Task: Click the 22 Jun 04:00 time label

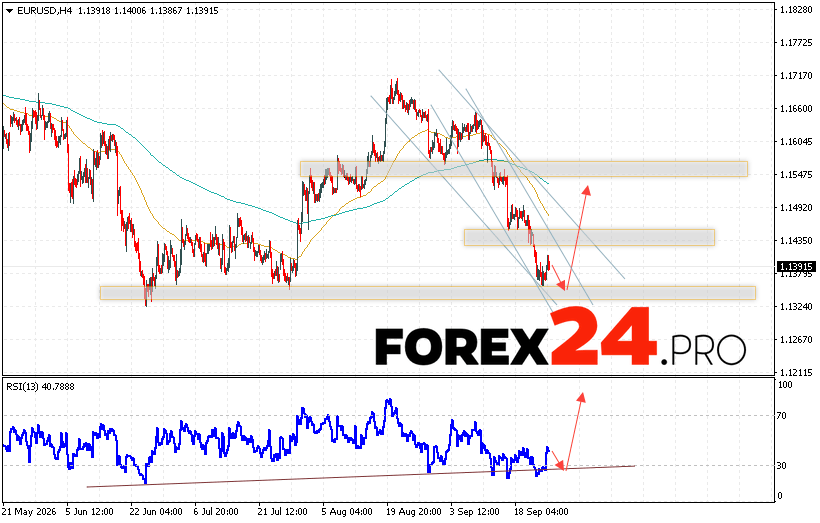Action: (156, 511)
